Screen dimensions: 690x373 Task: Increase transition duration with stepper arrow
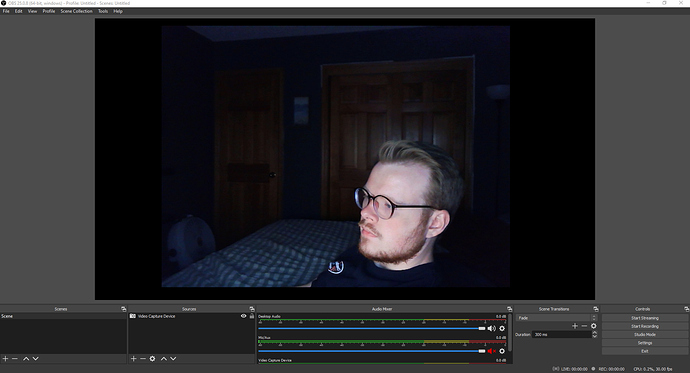pos(595,333)
